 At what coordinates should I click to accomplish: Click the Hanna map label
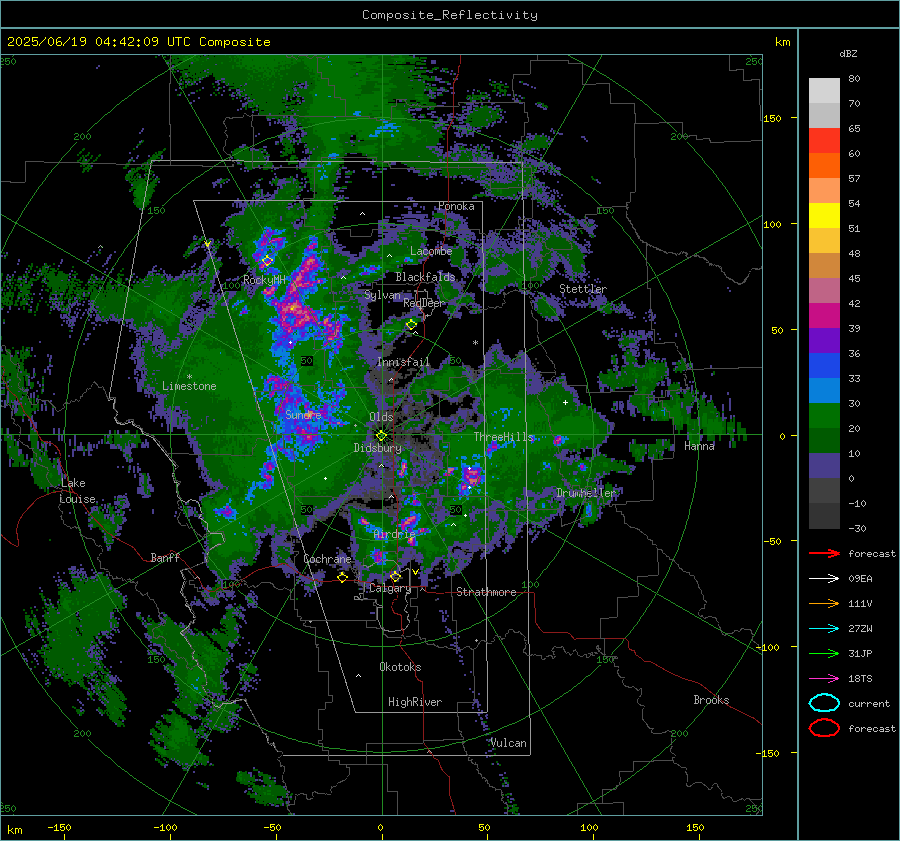pos(699,446)
